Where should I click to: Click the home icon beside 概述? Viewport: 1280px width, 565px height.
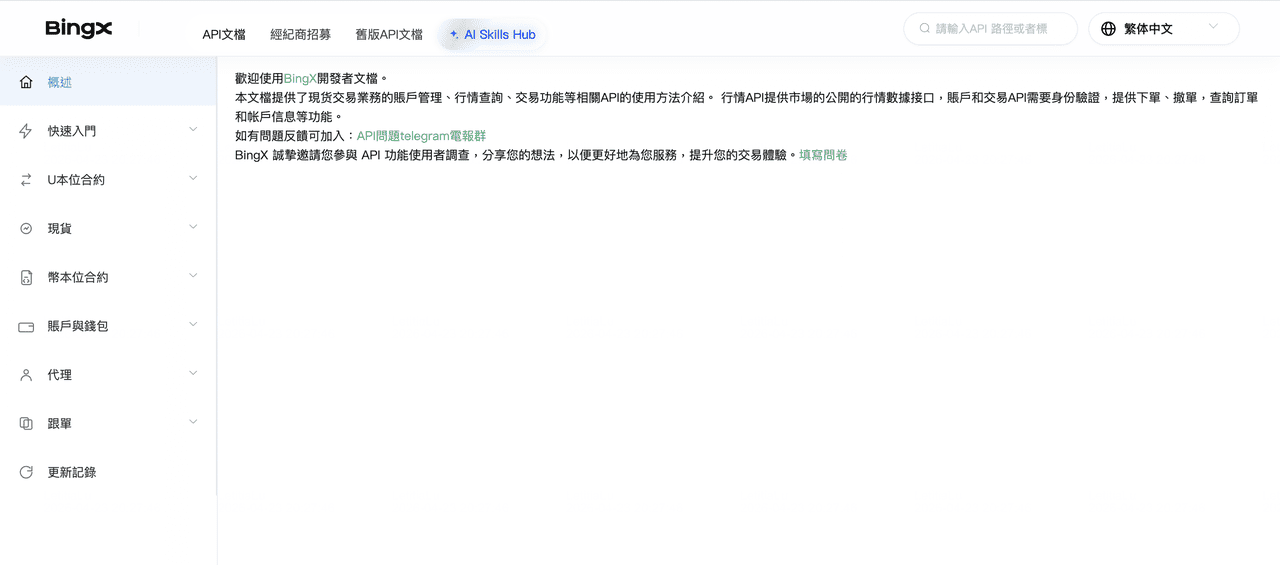tap(26, 82)
